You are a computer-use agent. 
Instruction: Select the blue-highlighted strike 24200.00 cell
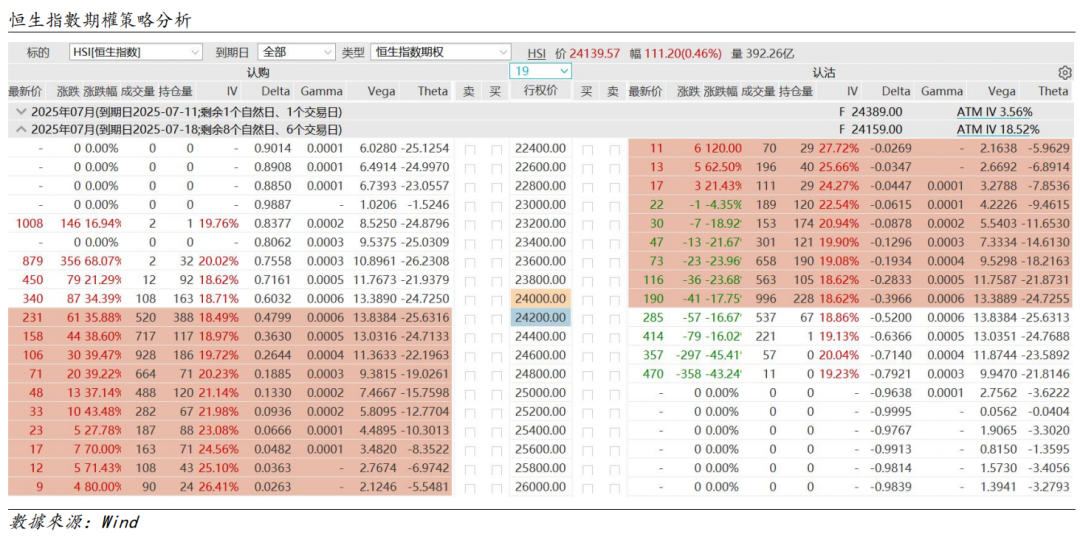[x=541, y=318]
